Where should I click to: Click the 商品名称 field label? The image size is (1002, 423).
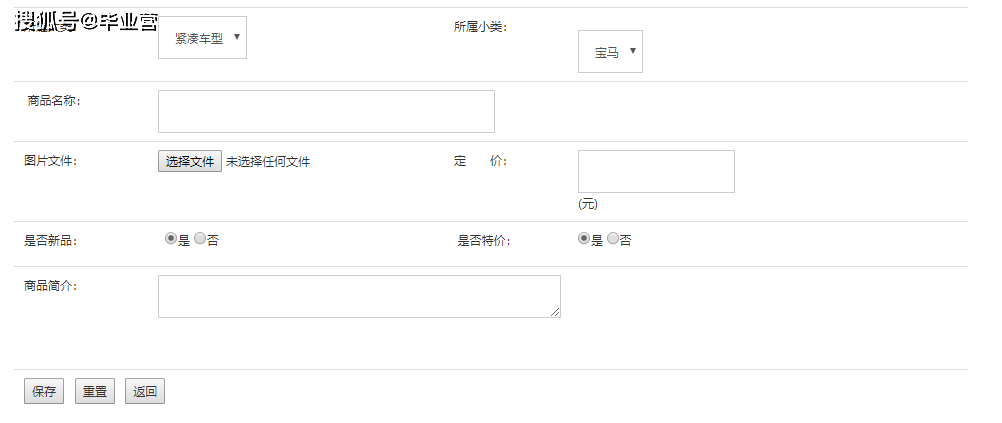pos(53,101)
